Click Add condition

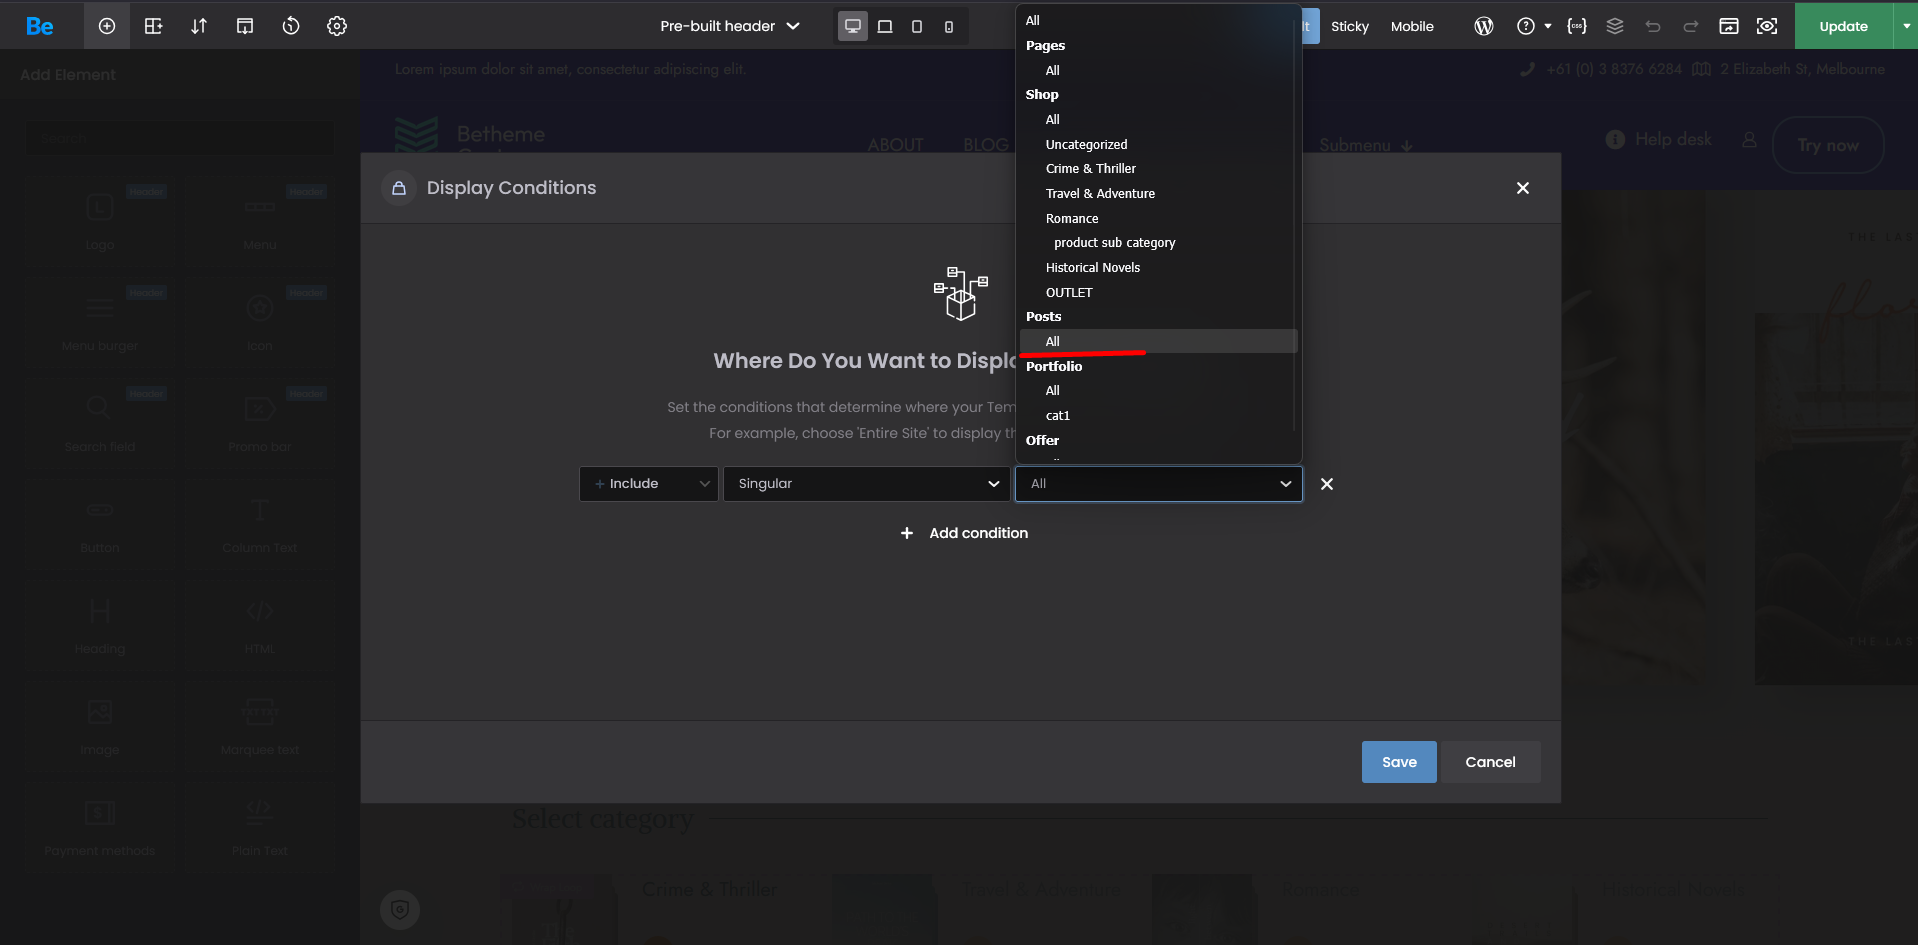click(x=965, y=533)
